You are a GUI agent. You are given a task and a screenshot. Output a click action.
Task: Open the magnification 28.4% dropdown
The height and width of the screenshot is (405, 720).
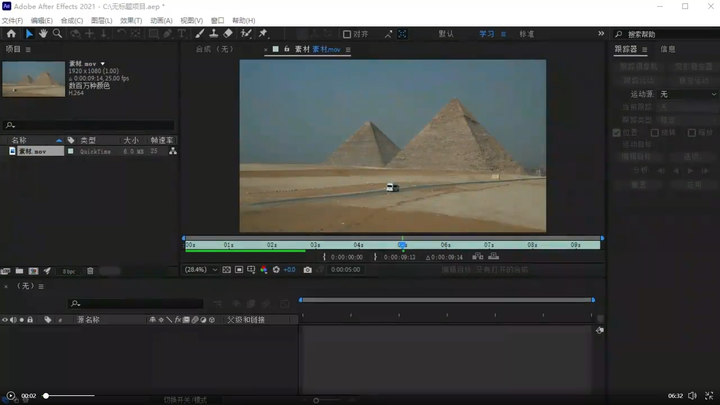(x=201, y=270)
